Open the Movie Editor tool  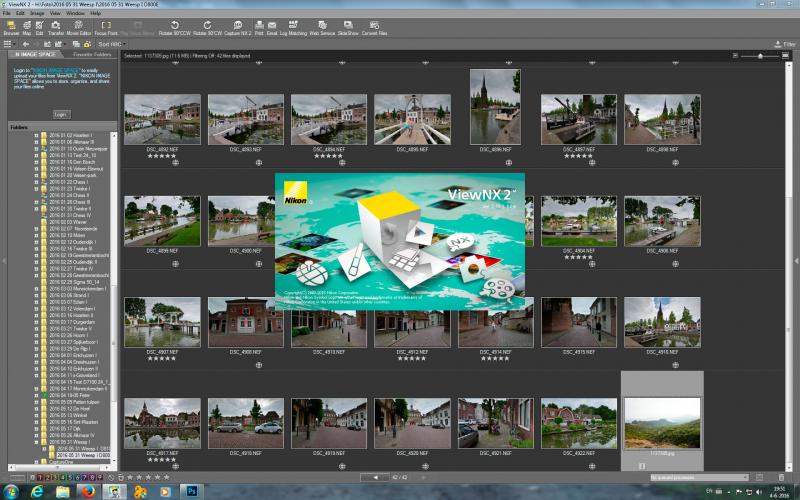[x=79, y=28]
